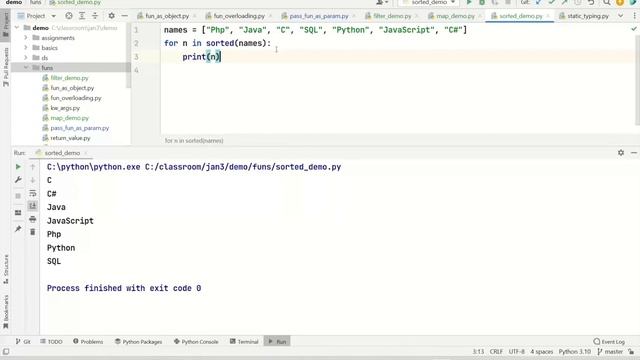Pin the Run tab with pin icon
The height and width of the screenshot is (360, 640).
18,229
